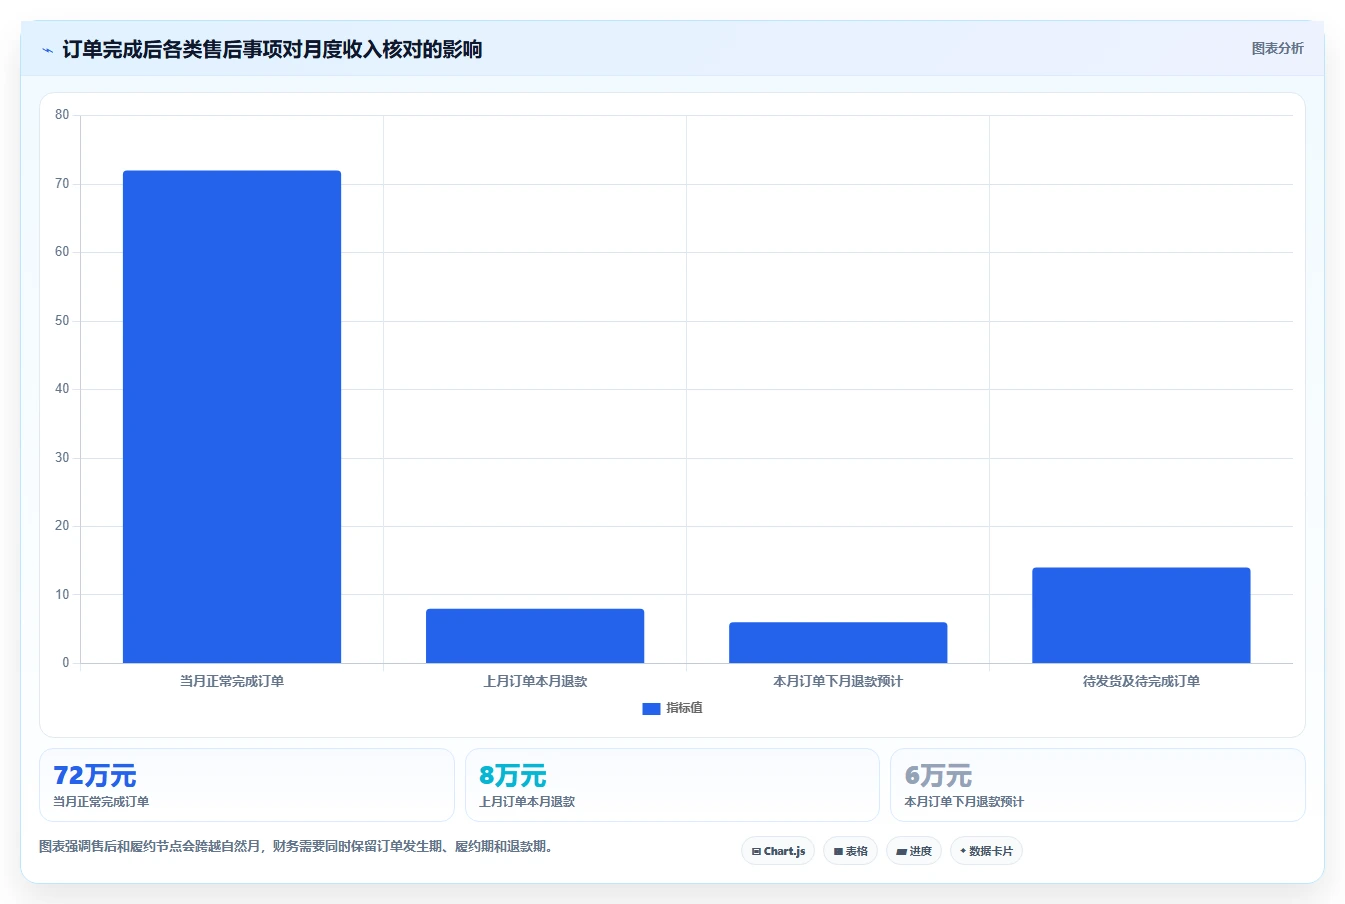
Task: Open the 6万元 data card
Action: click(x=1098, y=785)
